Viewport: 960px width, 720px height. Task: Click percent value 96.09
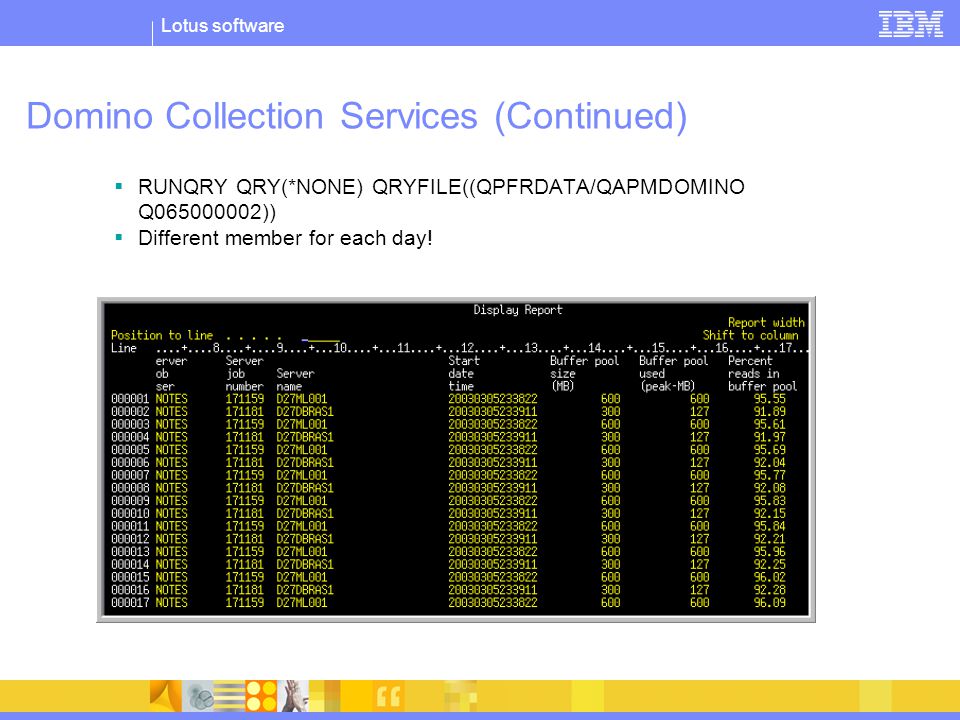coord(769,602)
